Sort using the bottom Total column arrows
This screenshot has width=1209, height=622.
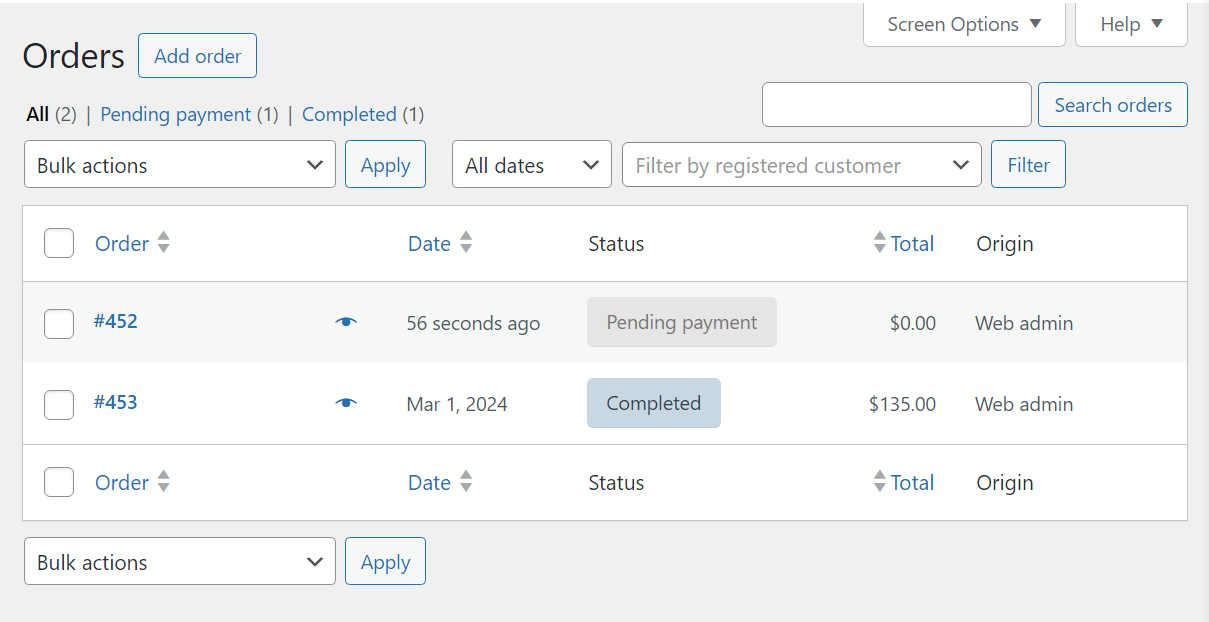pyautogui.click(x=902, y=482)
